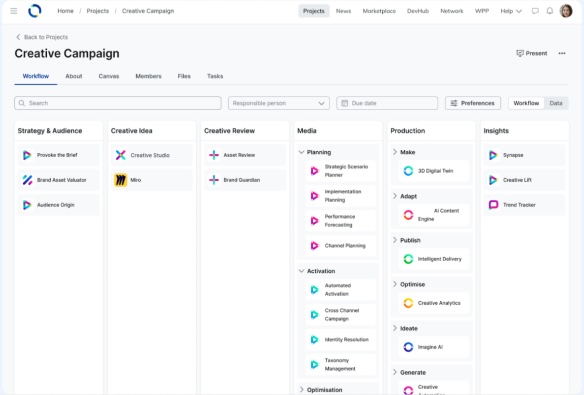Open Network in top navigation
584x395 pixels.
point(452,11)
